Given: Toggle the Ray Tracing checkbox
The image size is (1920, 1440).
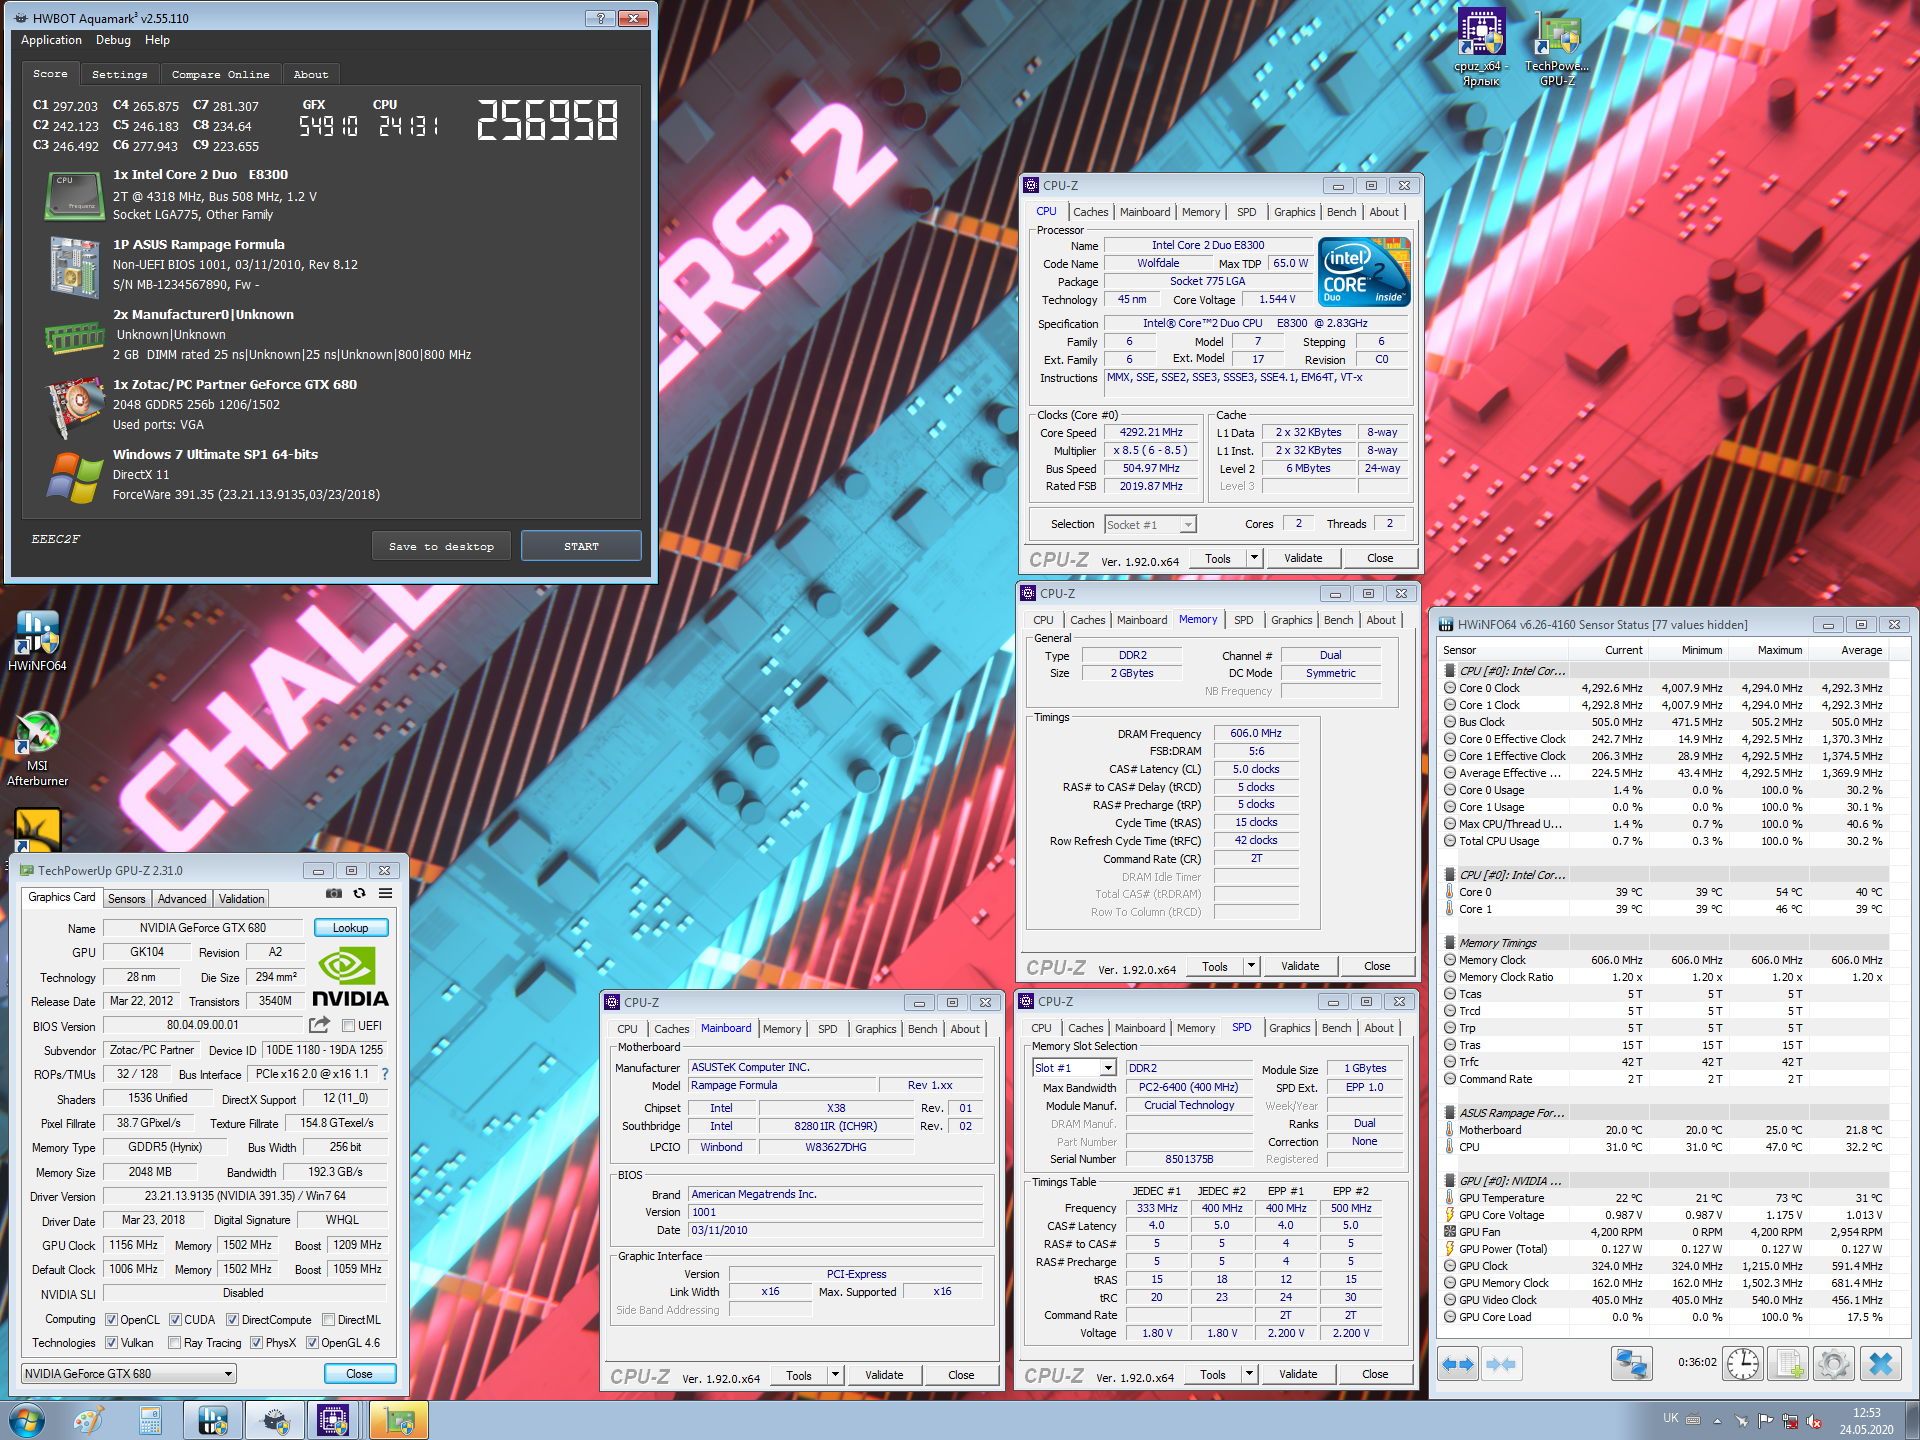Looking at the screenshot, I should (x=175, y=1343).
